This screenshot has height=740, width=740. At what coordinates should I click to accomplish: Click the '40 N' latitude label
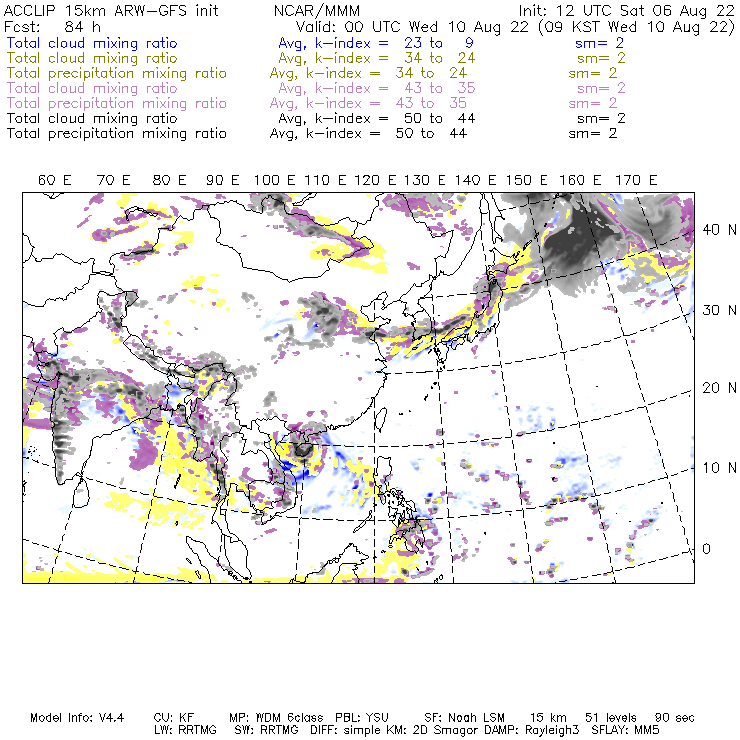[x=719, y=230]
